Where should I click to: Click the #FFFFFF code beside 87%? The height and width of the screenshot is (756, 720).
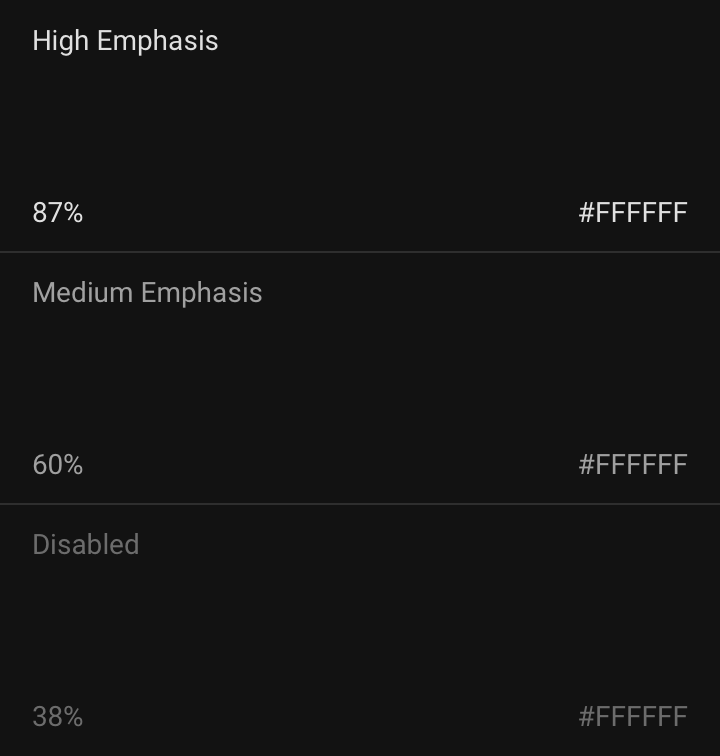(x=633, y=213)
